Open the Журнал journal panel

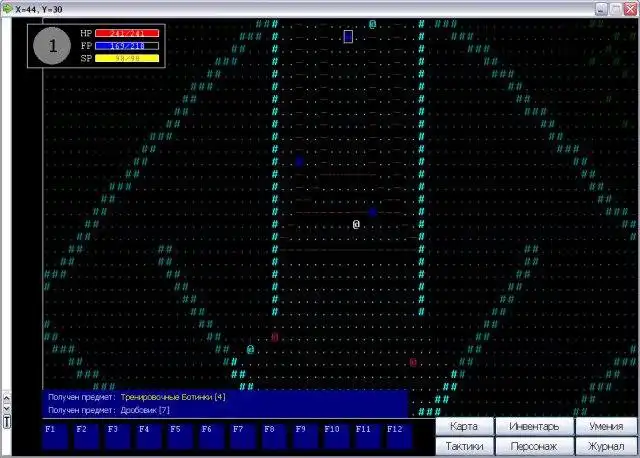click(606, 446)
